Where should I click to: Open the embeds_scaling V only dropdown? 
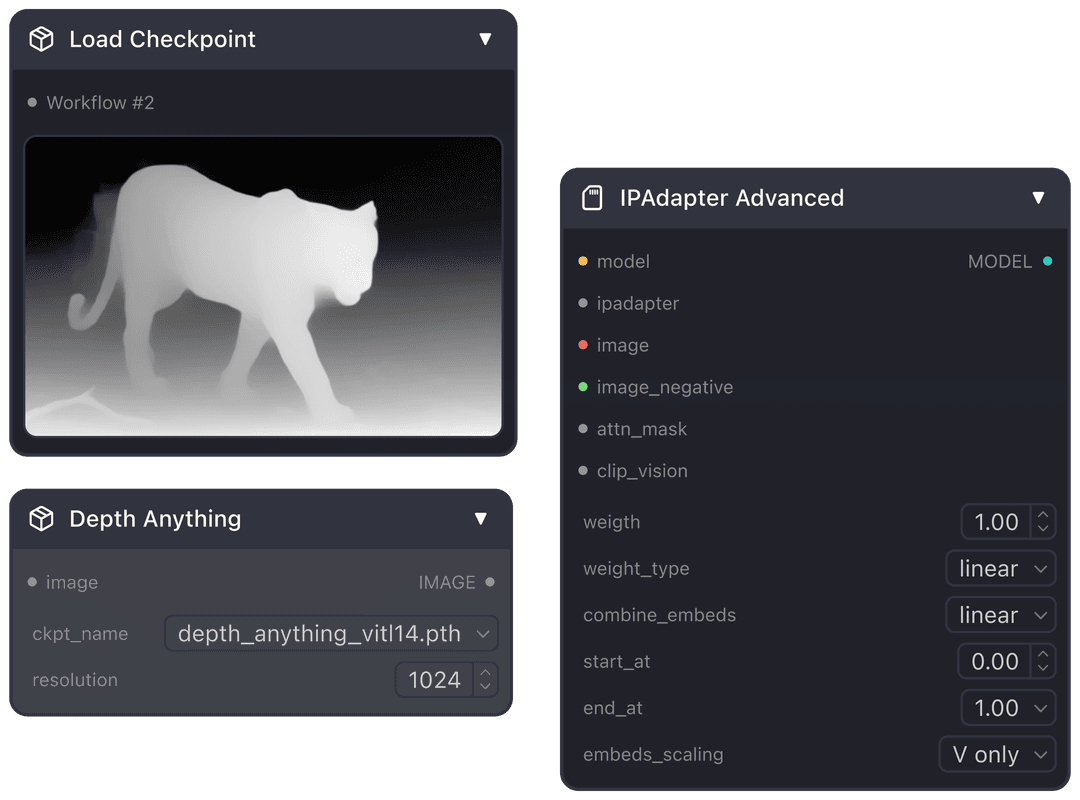997,754
